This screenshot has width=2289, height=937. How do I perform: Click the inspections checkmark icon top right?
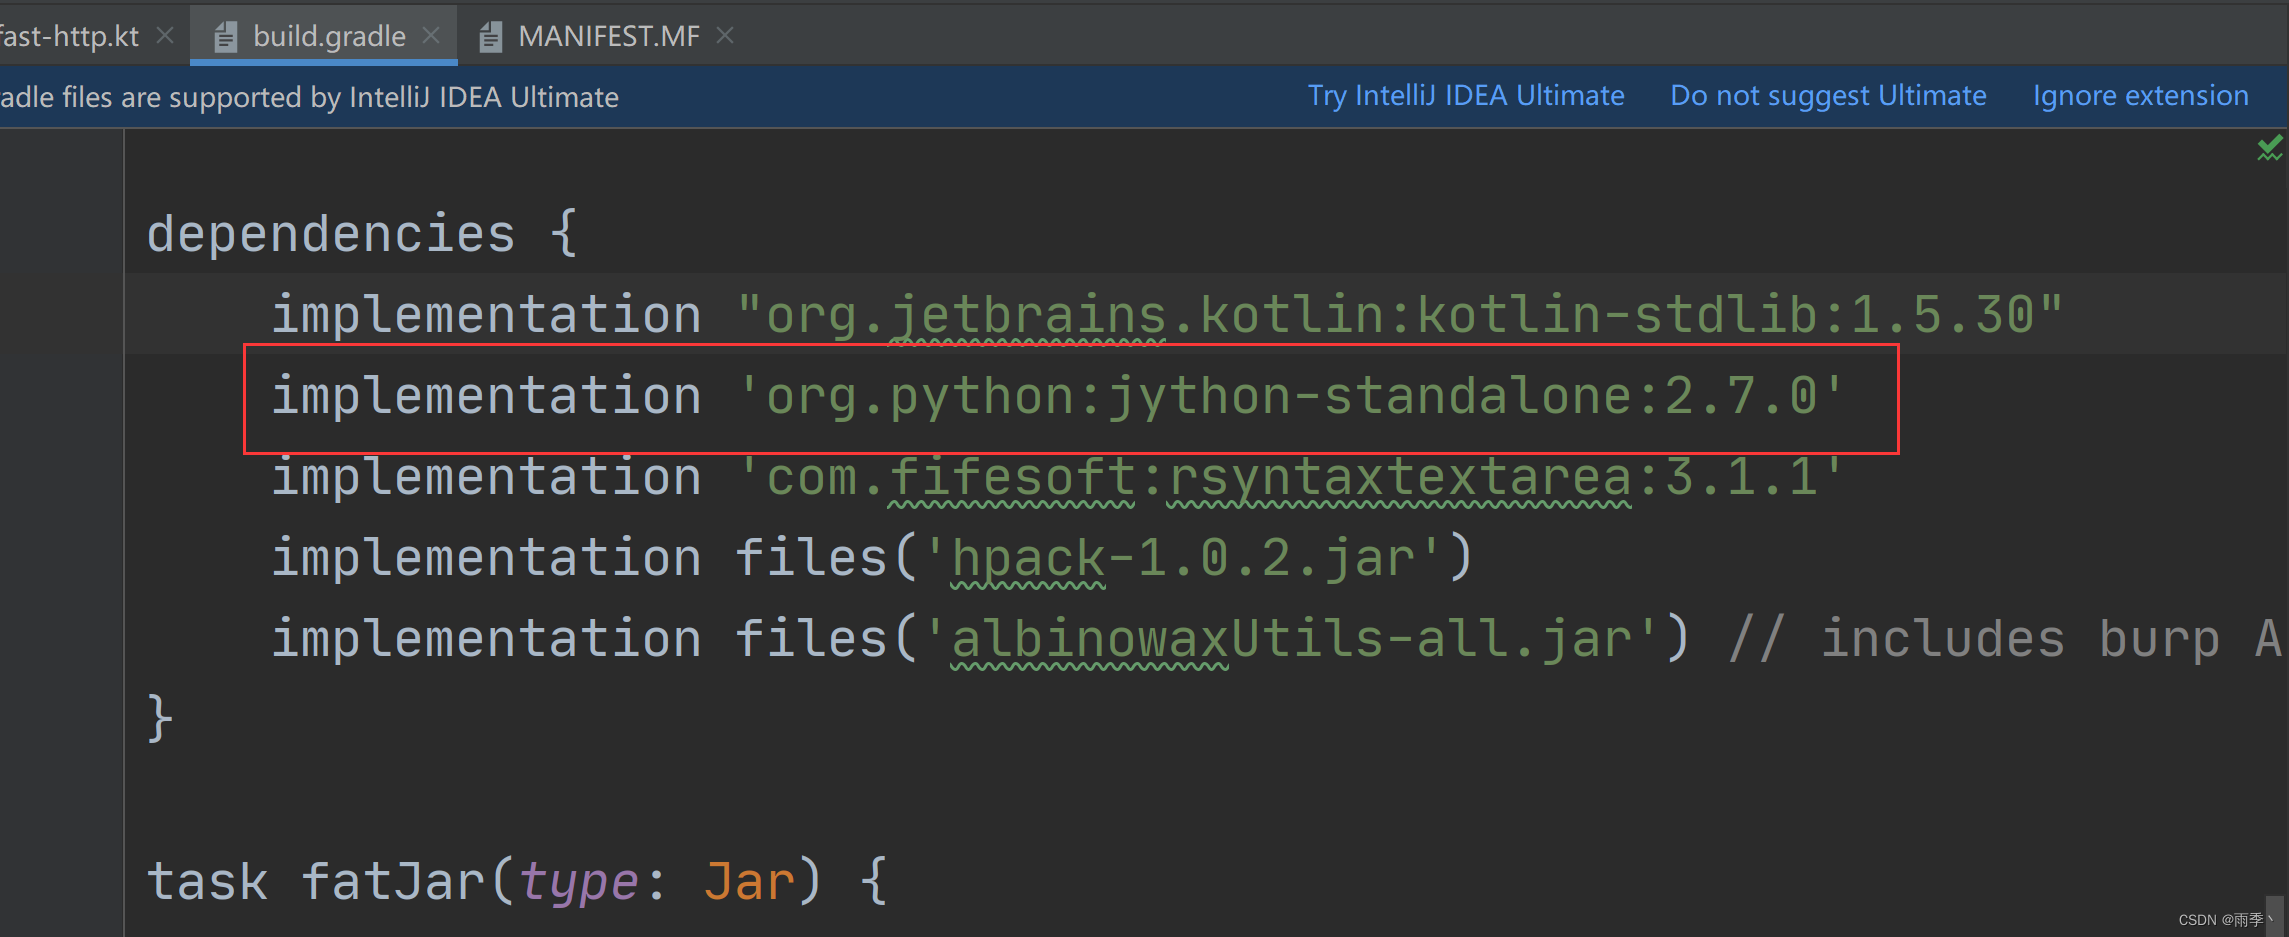(2268, 147)
